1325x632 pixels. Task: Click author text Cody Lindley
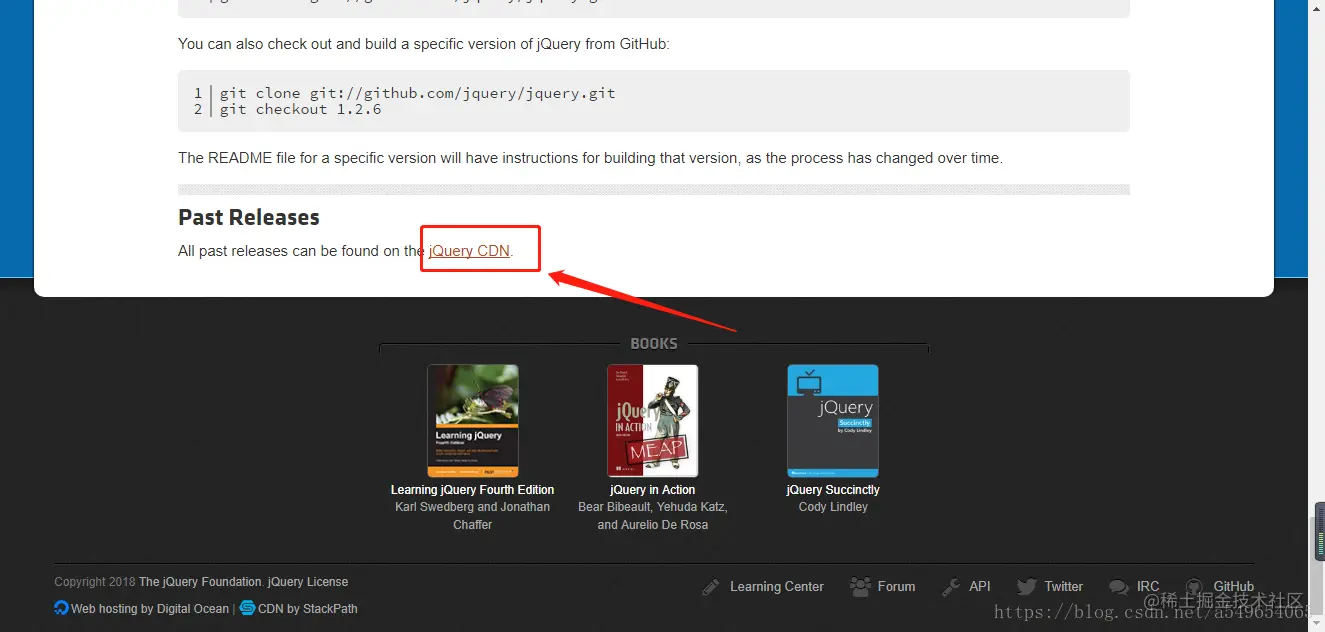pos(833,507)
